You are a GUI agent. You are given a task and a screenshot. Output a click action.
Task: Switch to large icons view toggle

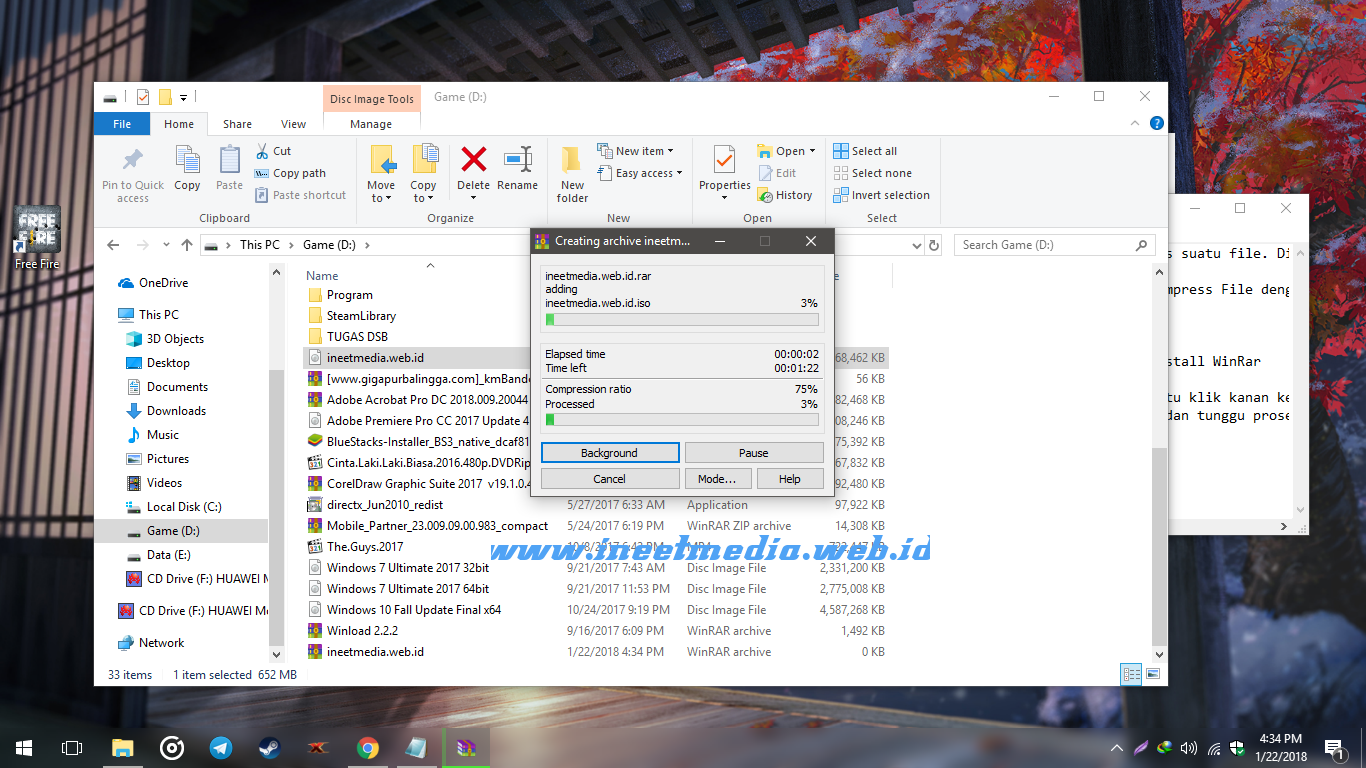point(1153,675)
